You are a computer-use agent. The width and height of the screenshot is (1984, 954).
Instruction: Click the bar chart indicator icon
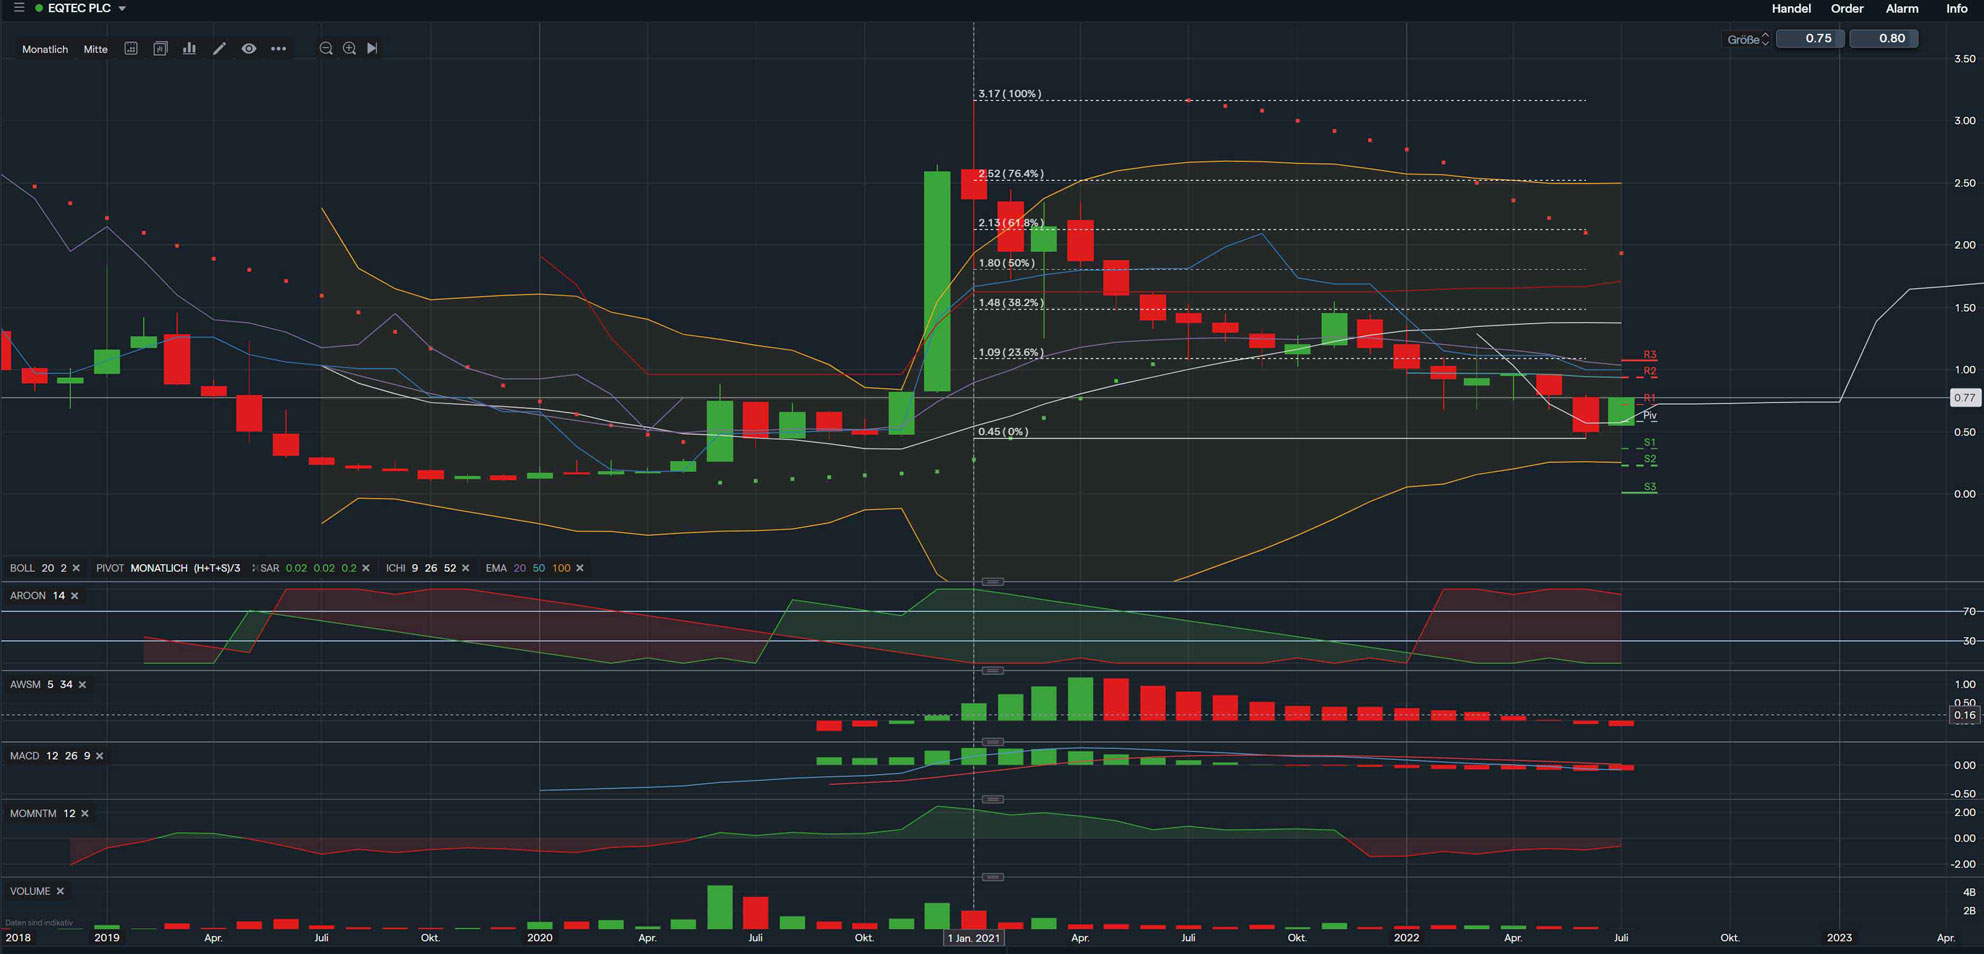(189, 48)
